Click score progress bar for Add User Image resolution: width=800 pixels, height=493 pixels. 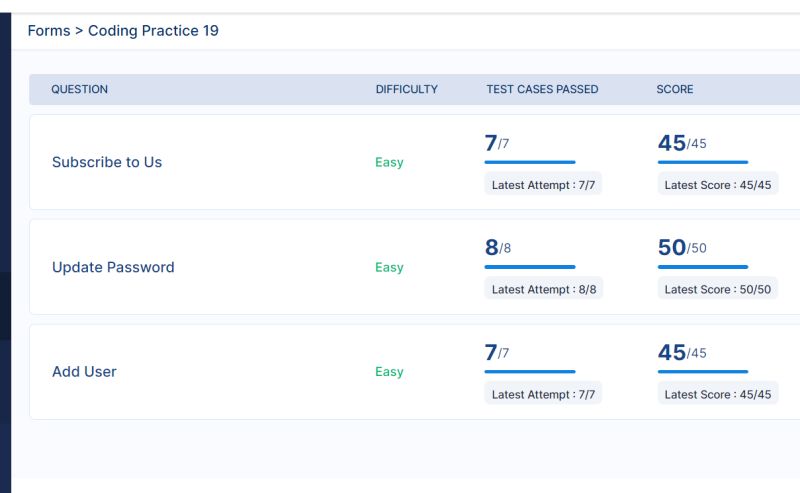click(x=703, y=372)
